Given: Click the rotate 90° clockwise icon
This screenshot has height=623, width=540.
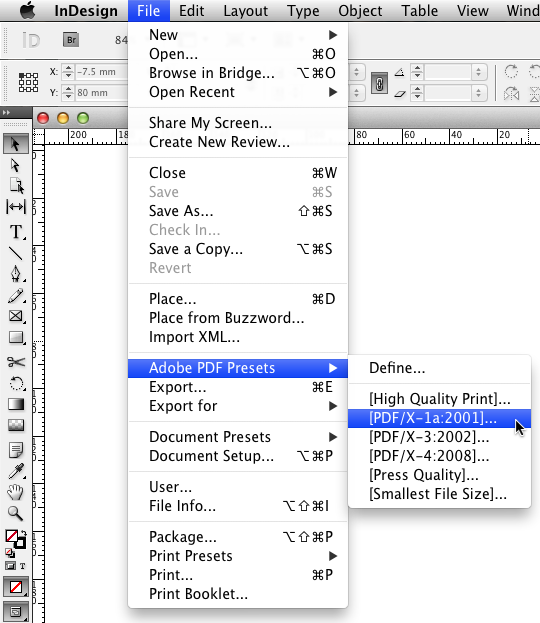Looking at the screenshot, I should [511, 72].
